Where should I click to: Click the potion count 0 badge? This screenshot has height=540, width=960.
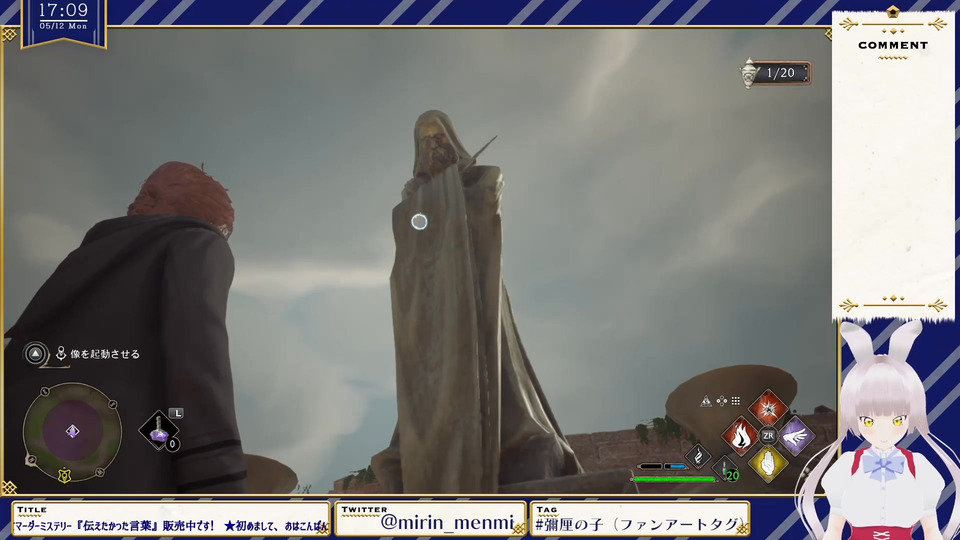(x=173, y=444)
